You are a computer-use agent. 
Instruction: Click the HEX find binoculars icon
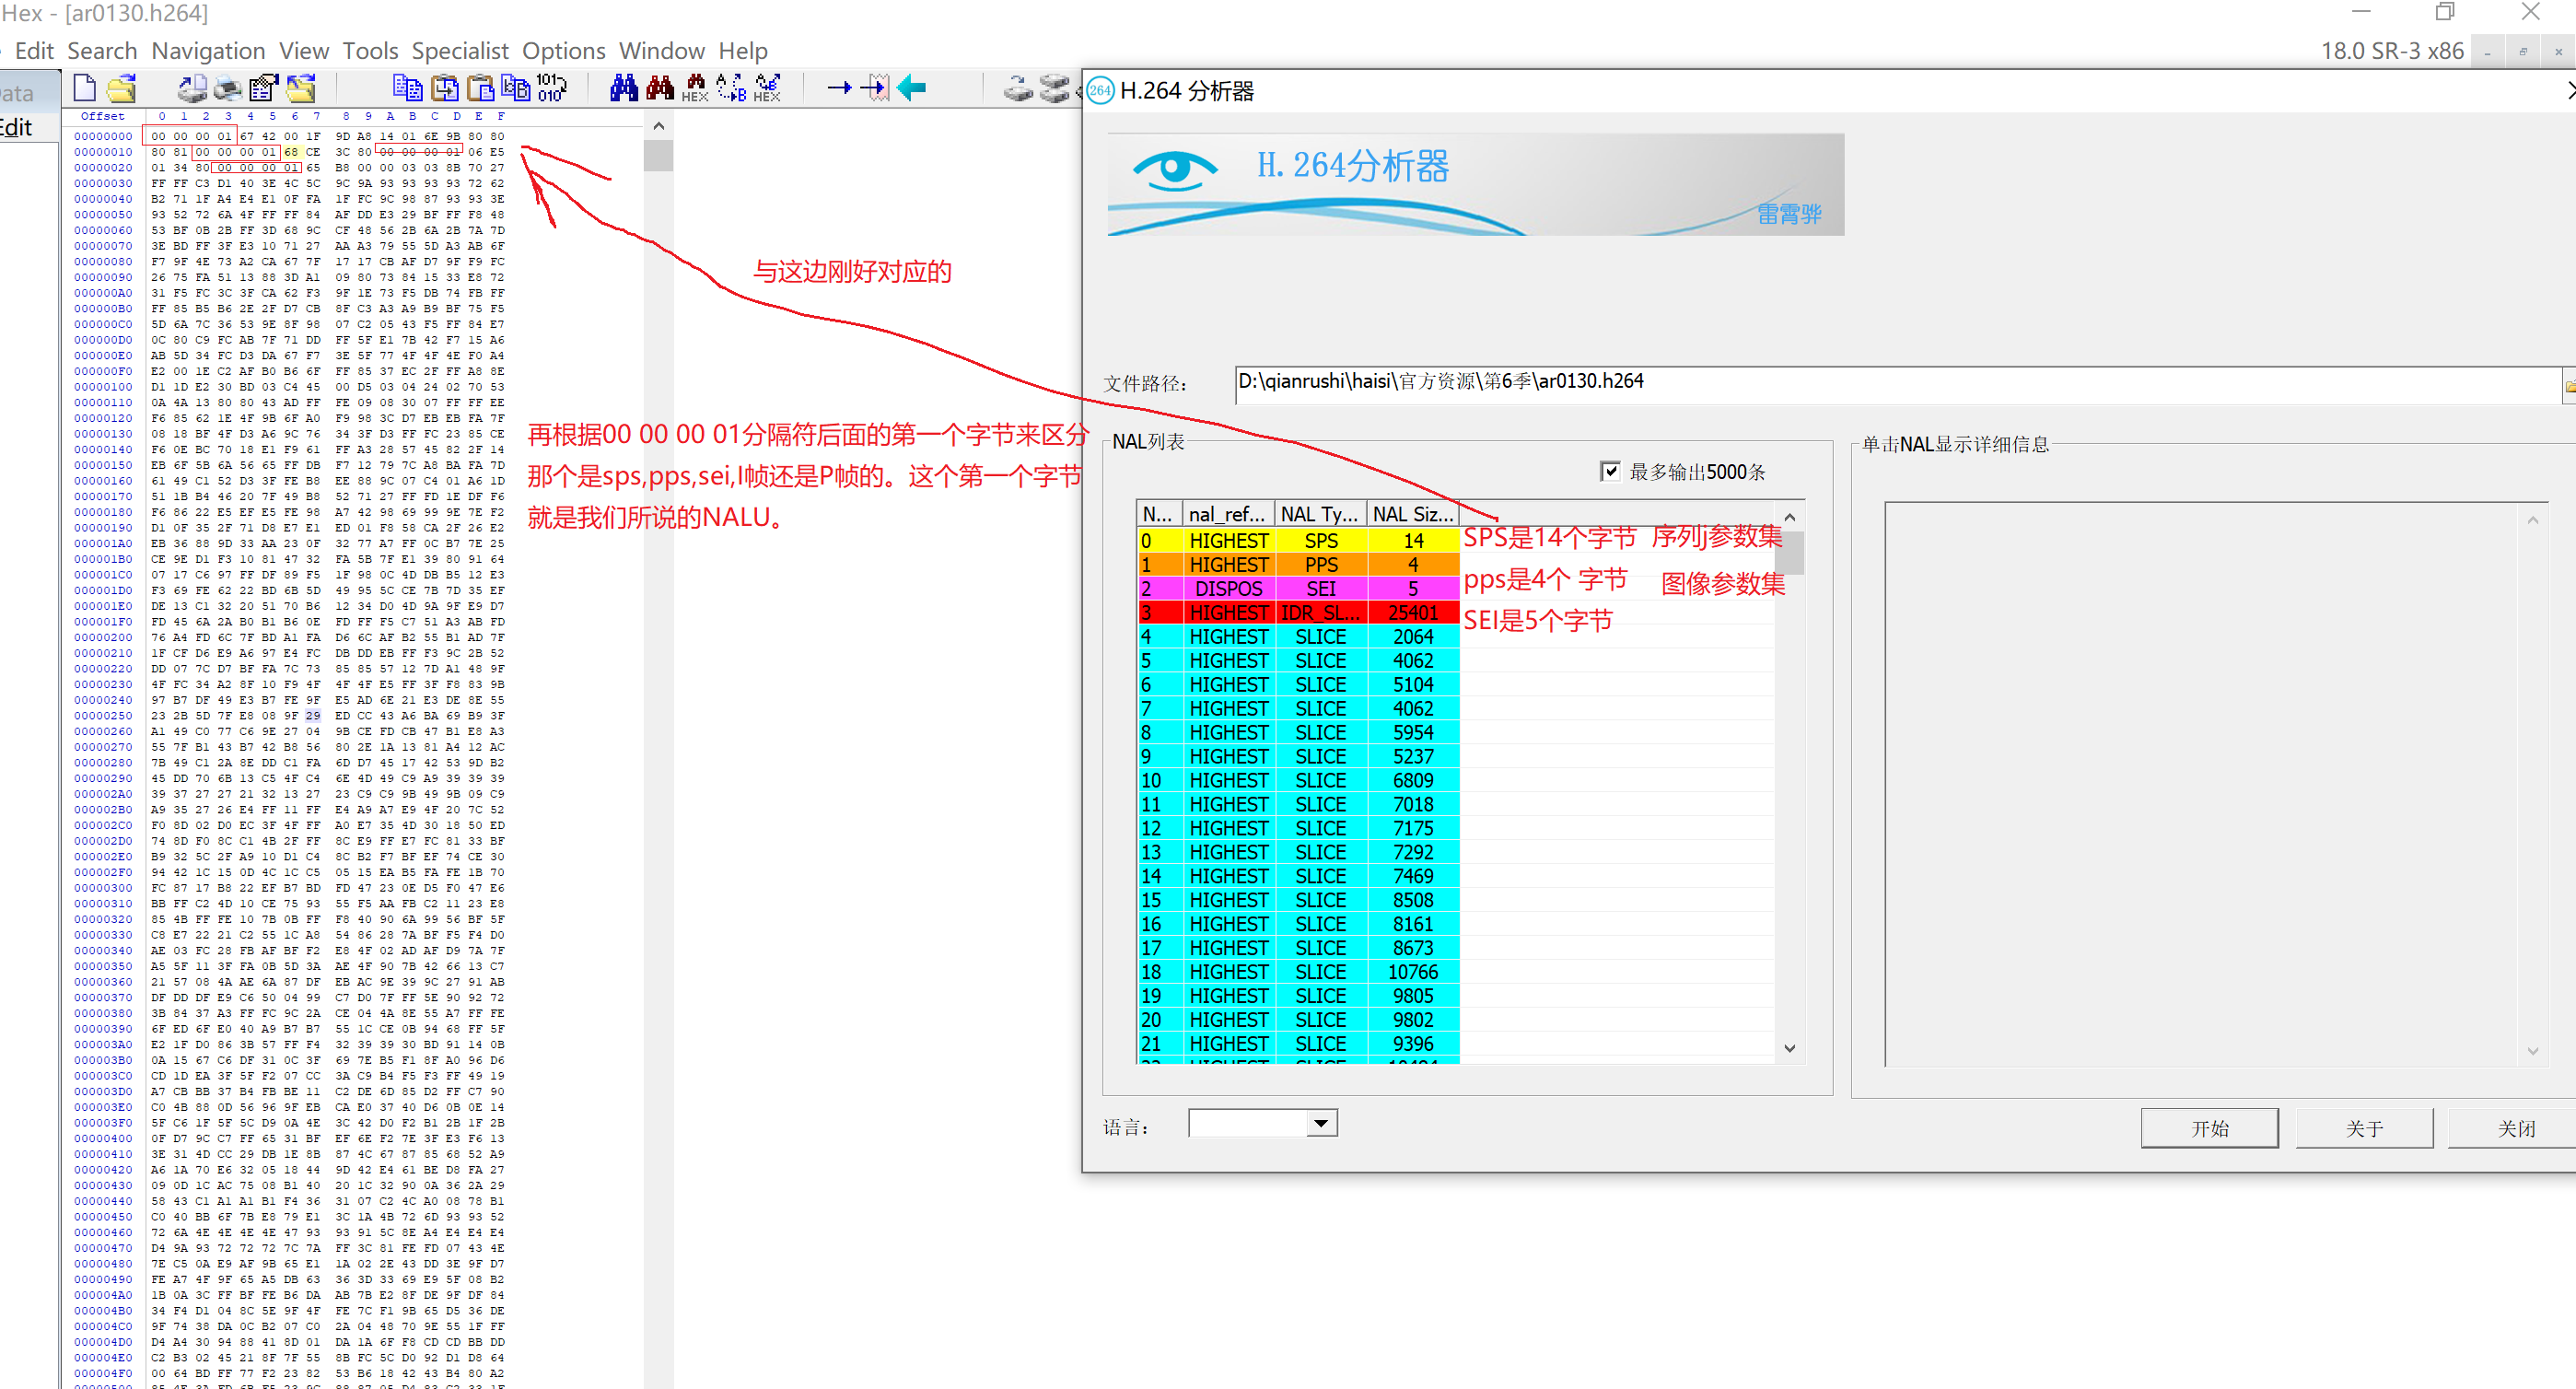(695, 89)
